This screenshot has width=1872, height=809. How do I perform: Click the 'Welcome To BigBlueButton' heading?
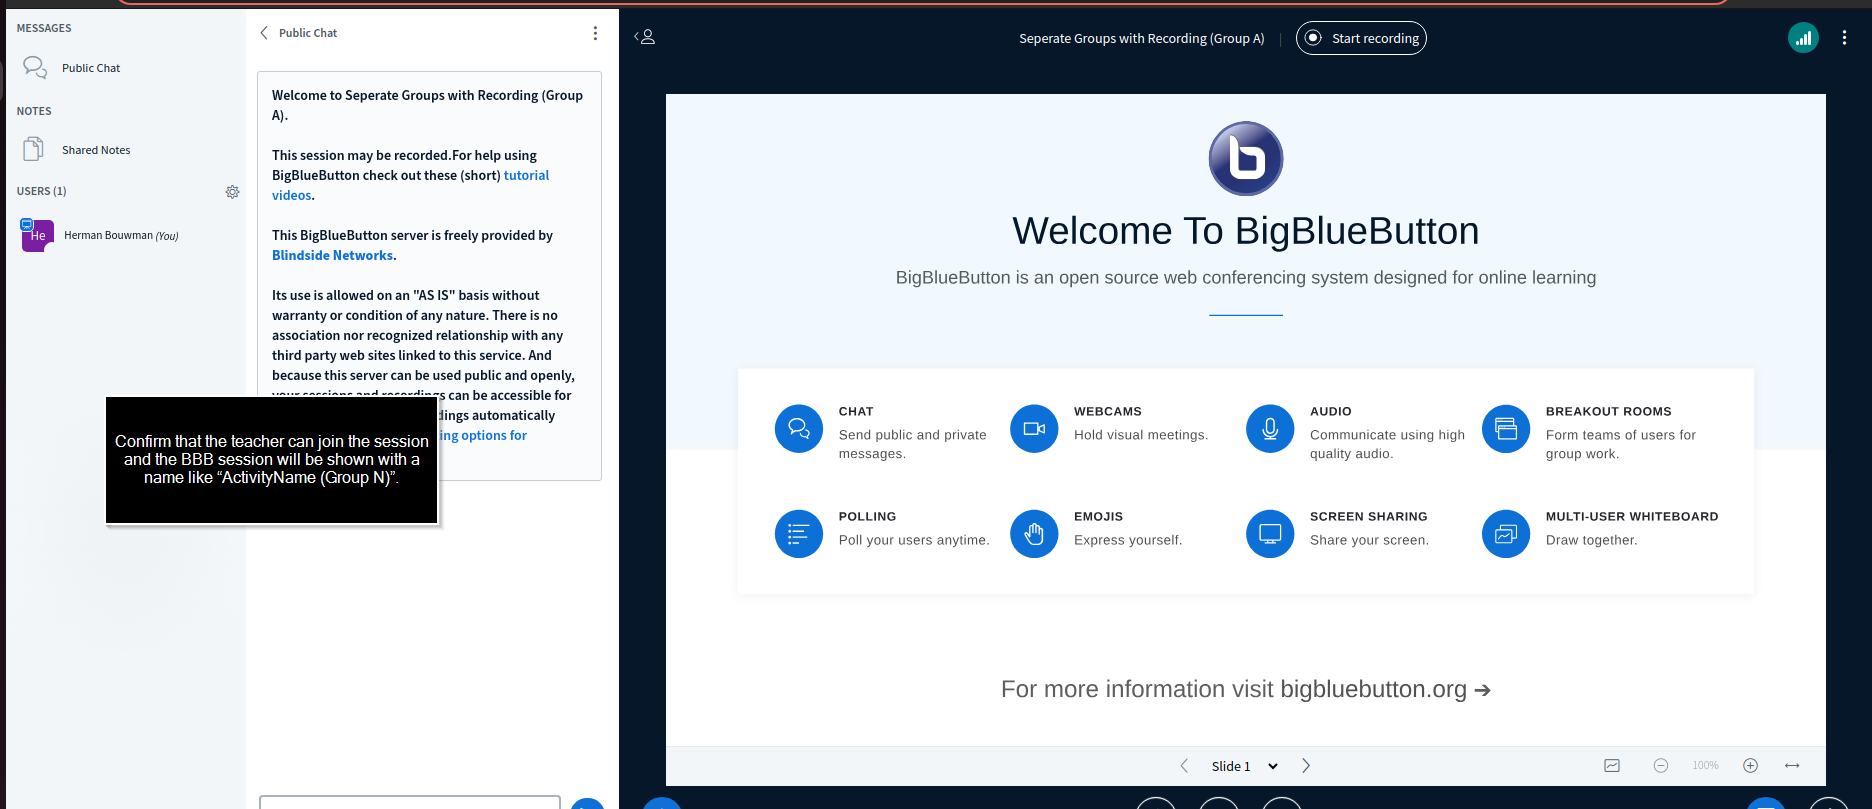pos(1245,231)
